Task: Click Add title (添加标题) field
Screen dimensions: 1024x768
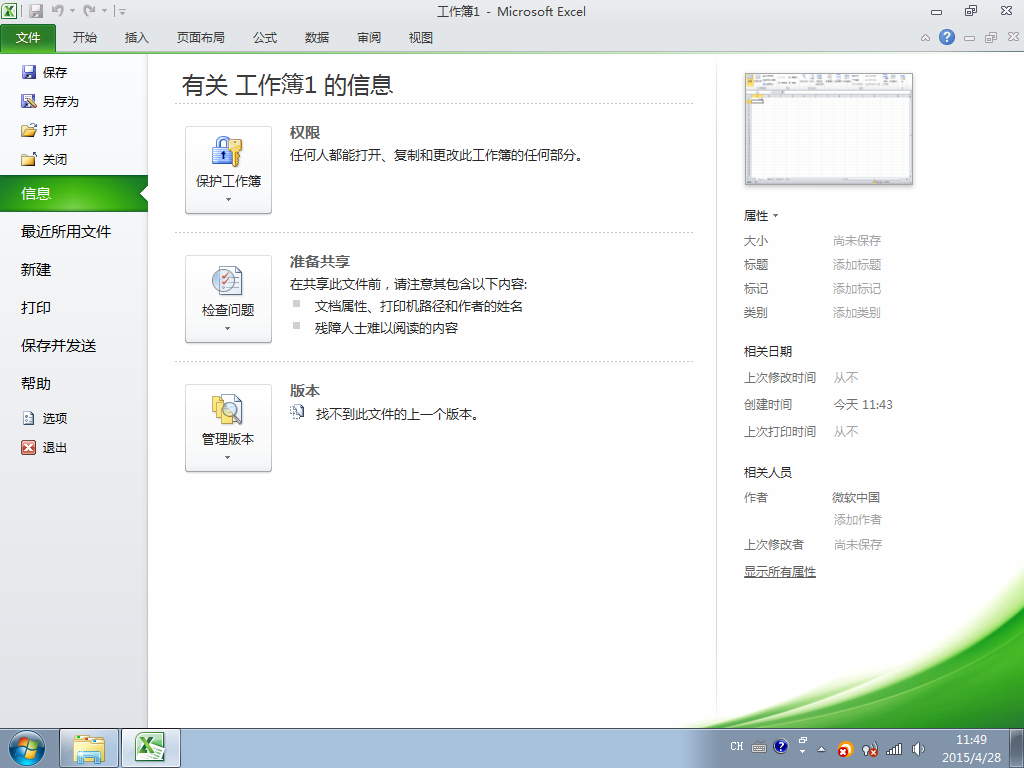Action: point(857,264)
